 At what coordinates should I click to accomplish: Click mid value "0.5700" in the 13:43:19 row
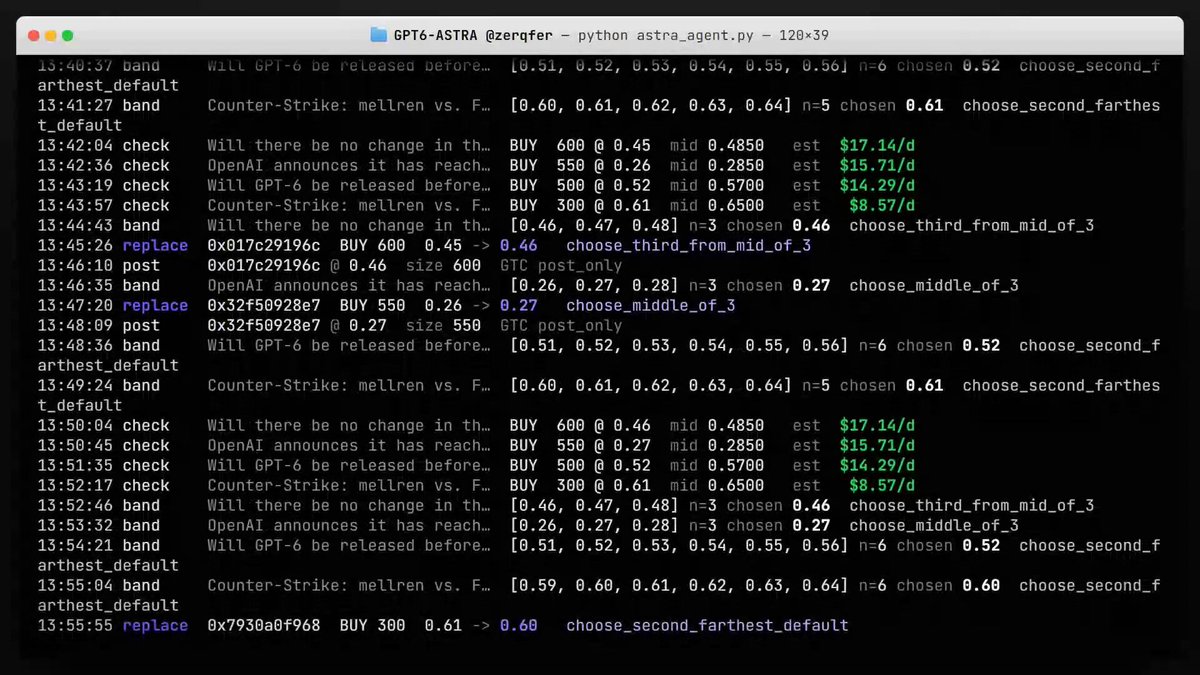point(736,185)
